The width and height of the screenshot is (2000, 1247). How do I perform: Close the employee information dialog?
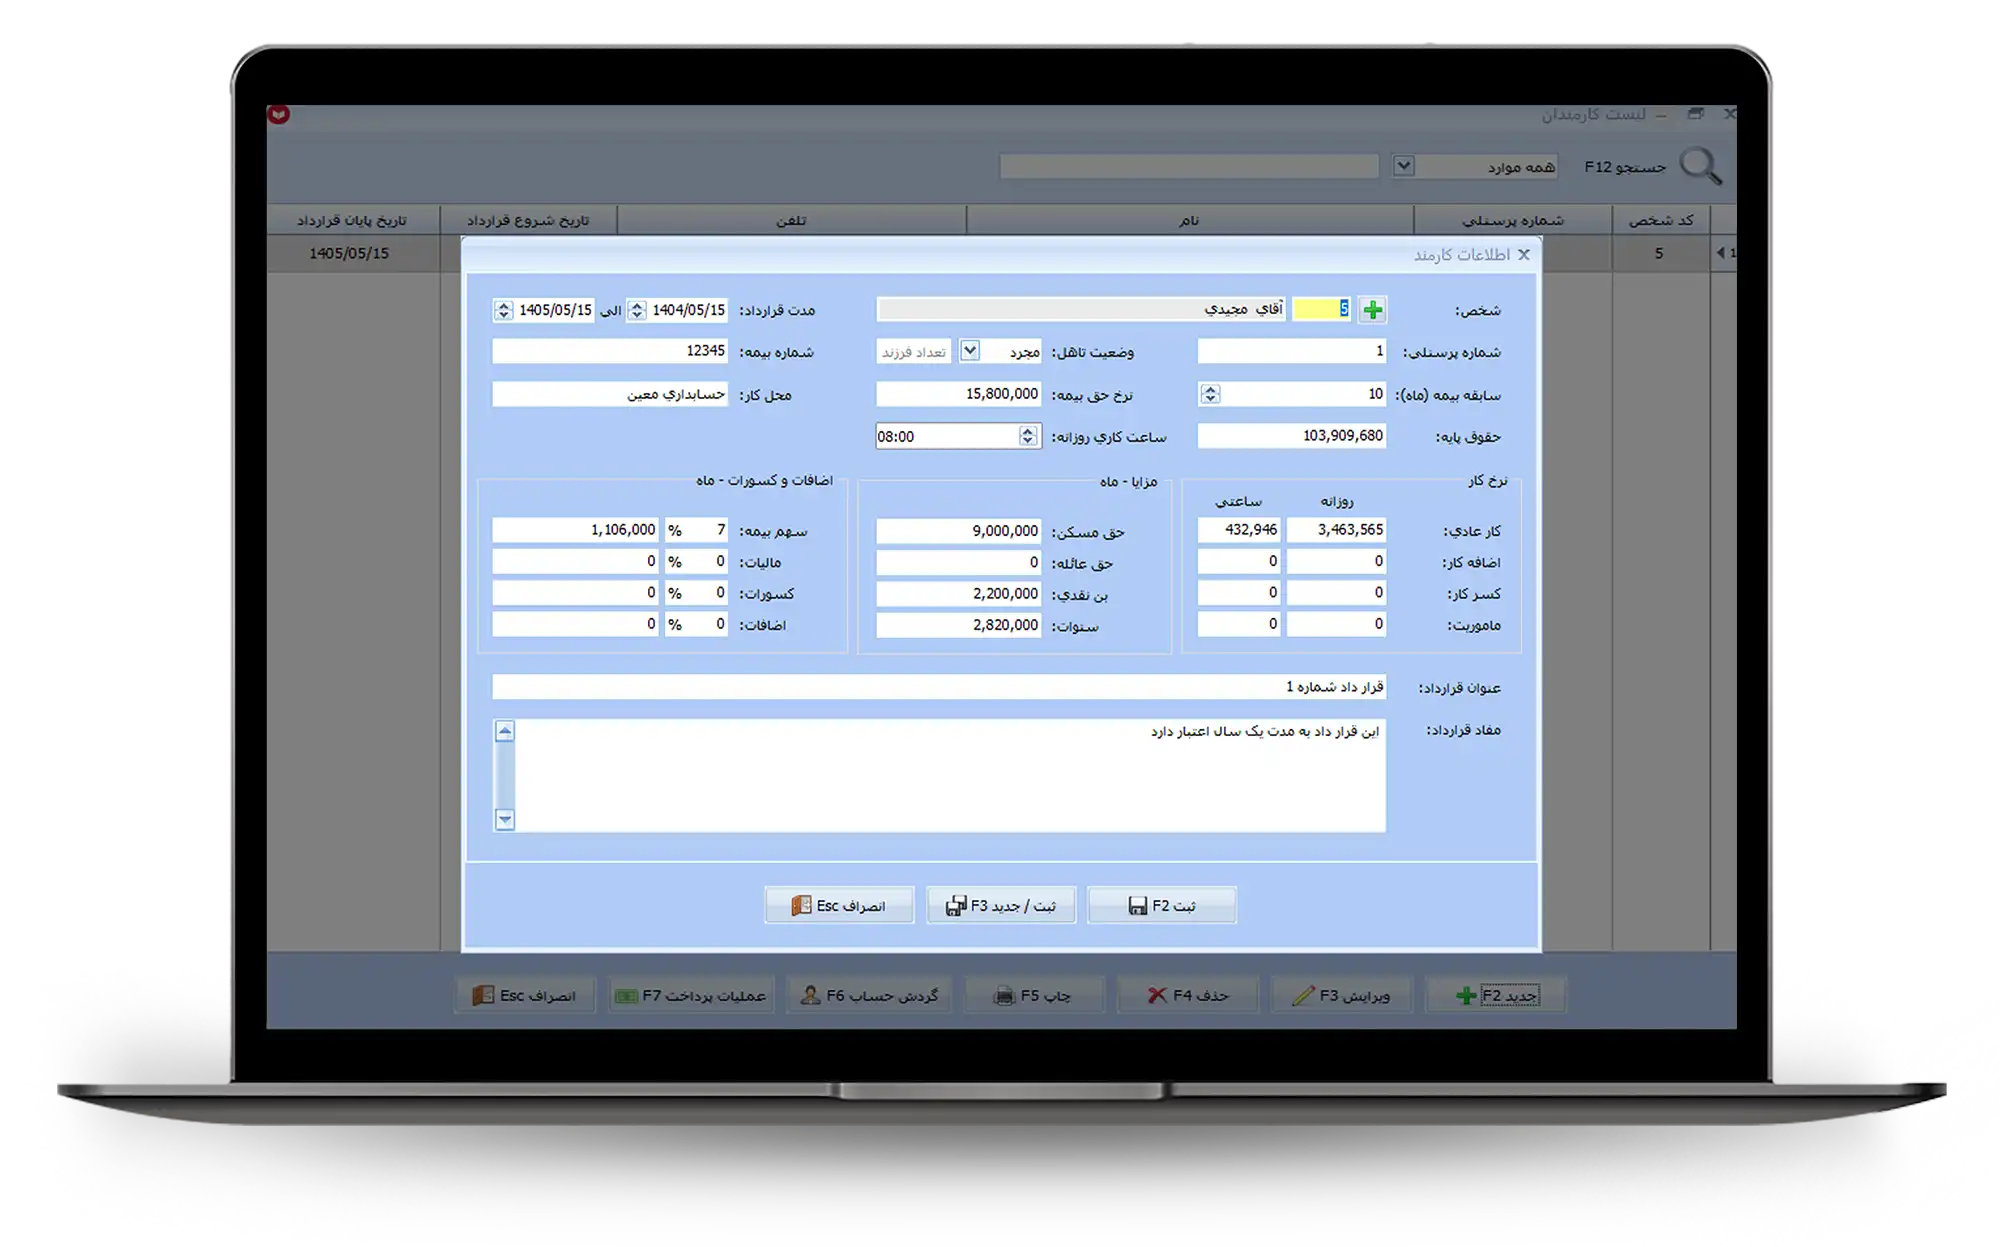click(1523, 255)
